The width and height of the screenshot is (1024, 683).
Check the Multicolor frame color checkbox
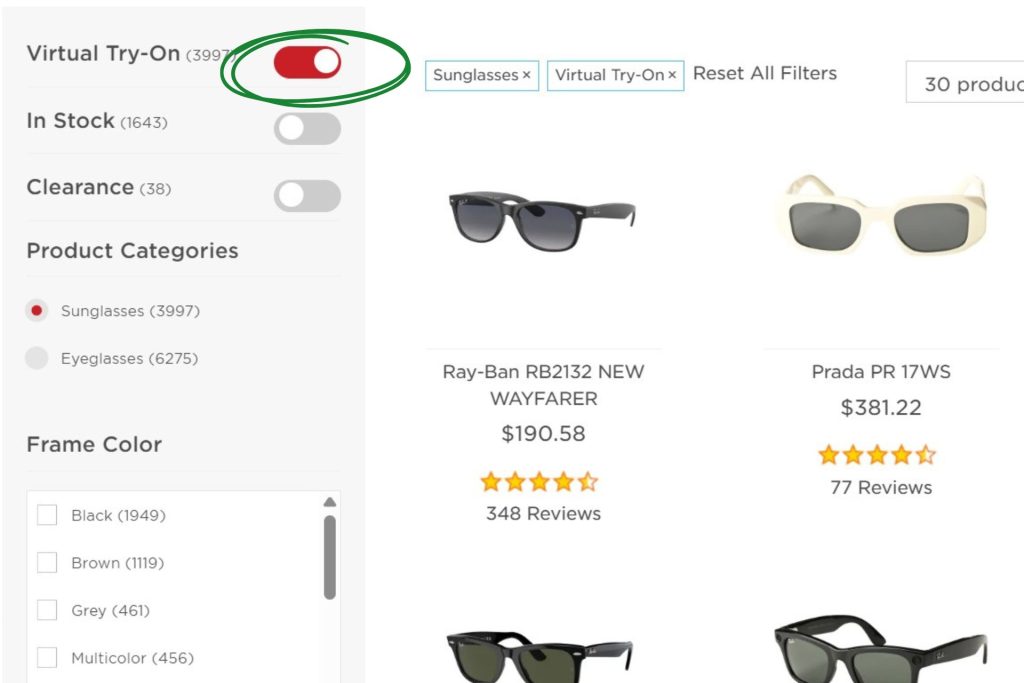coord(47,658)
